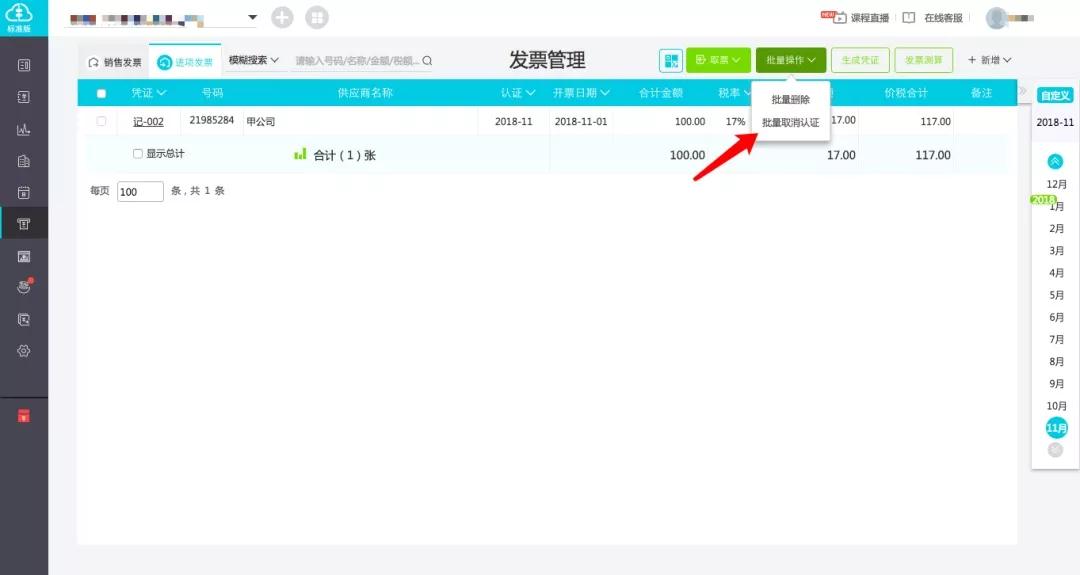Collapse the 批量操作 dropdown
Viewport: 1080px width, 575px height.
pos(791,60)
